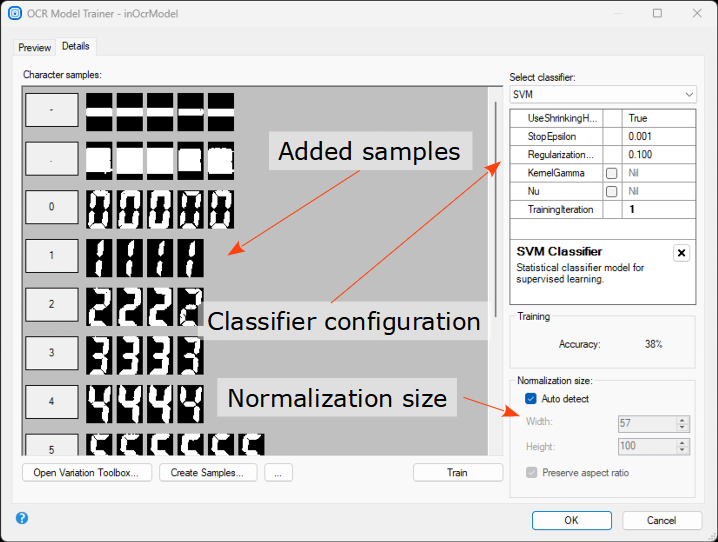Click the Height spinner arrows

pyautogui.click(x=682, y=447)
